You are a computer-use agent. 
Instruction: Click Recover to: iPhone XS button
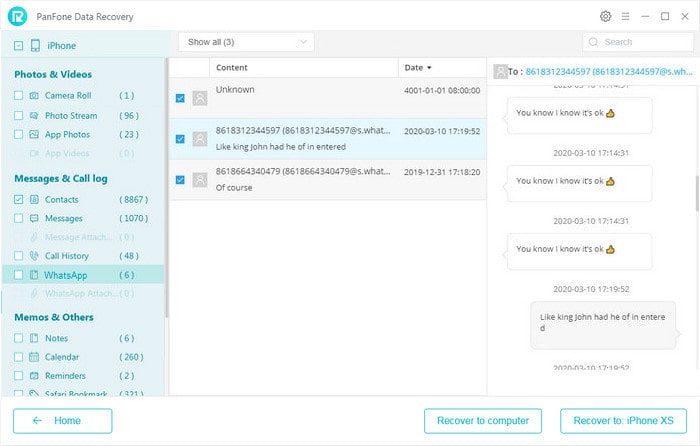pyautogui.click(x=623, y=421)
